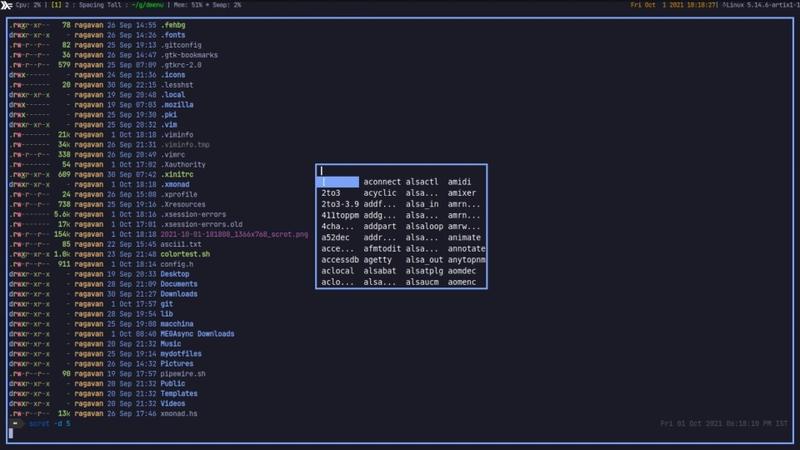The height and width of the screenshot is (450, 800).
Task: Click the Spacing Tall layout indicator
Action: click(x=100, y=5)
